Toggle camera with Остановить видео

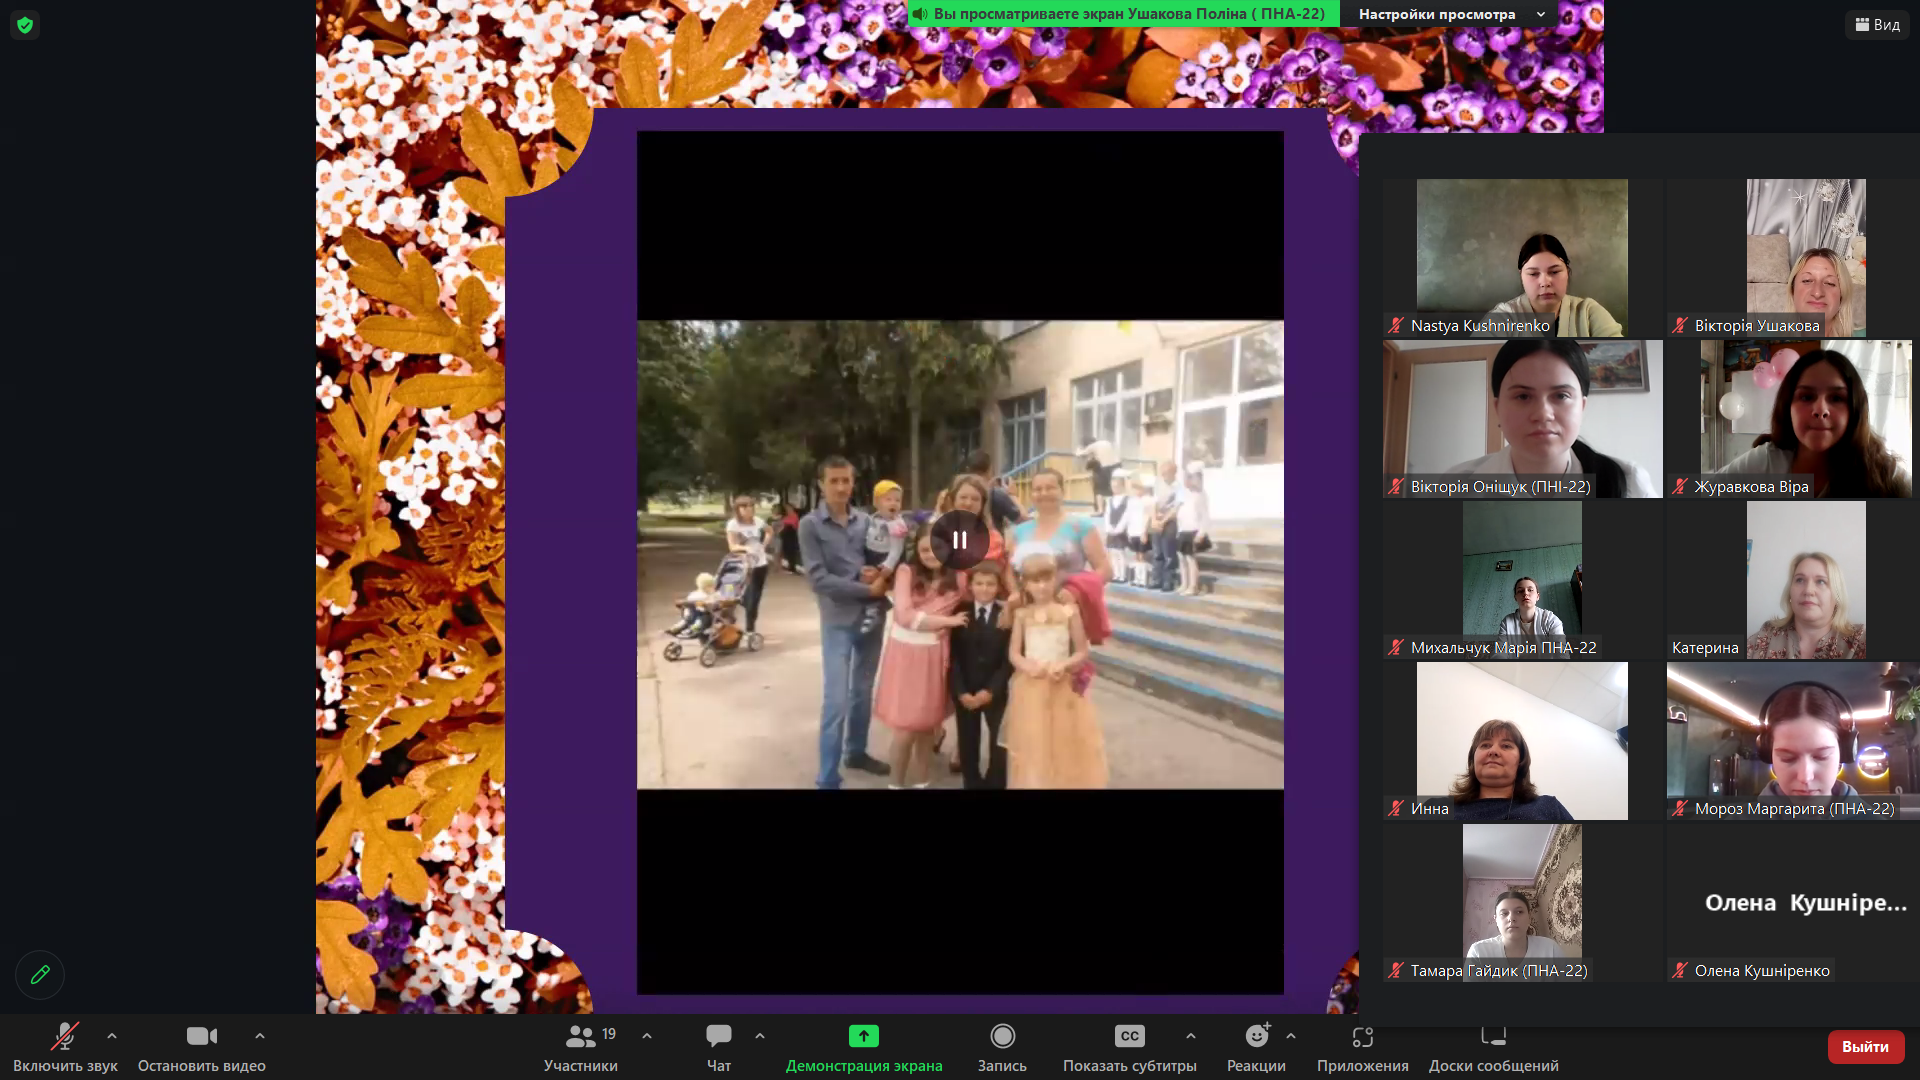[201, 1046]
